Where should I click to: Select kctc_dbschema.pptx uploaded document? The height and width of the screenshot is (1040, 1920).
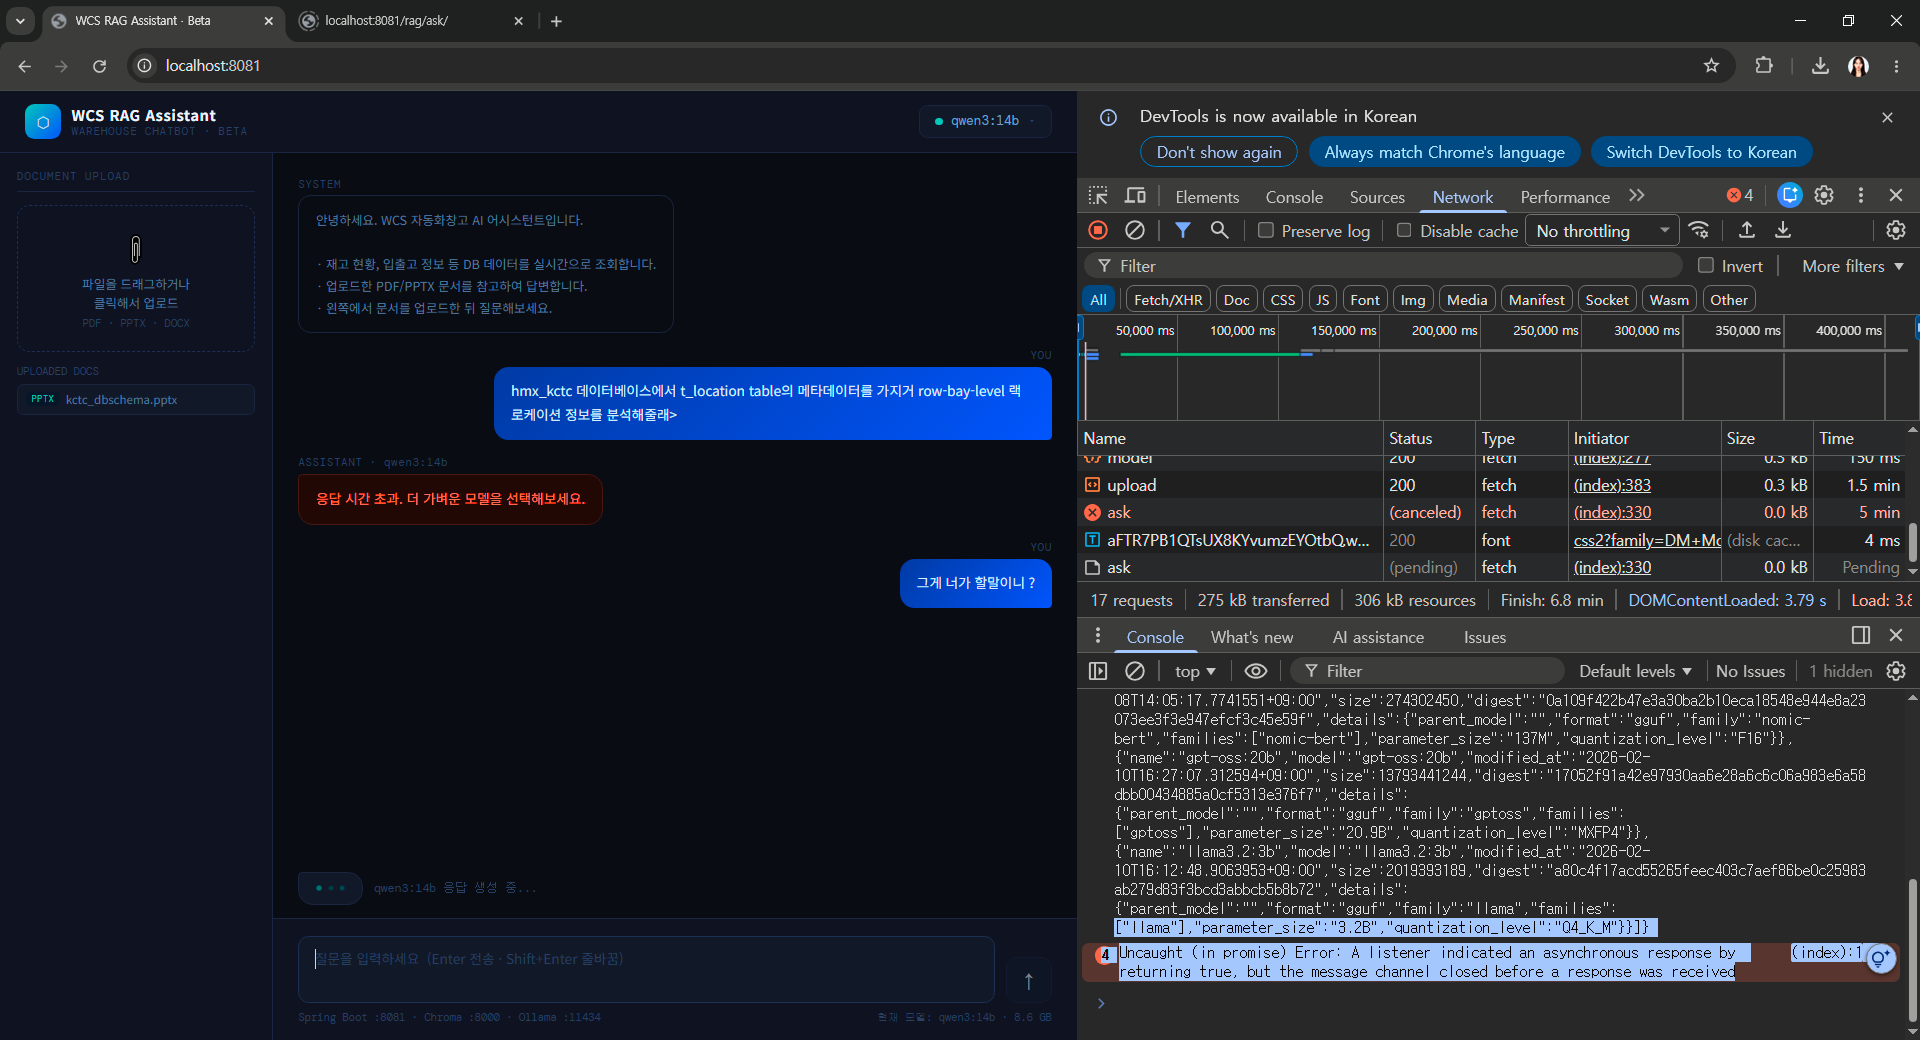[x=136, y=400]
